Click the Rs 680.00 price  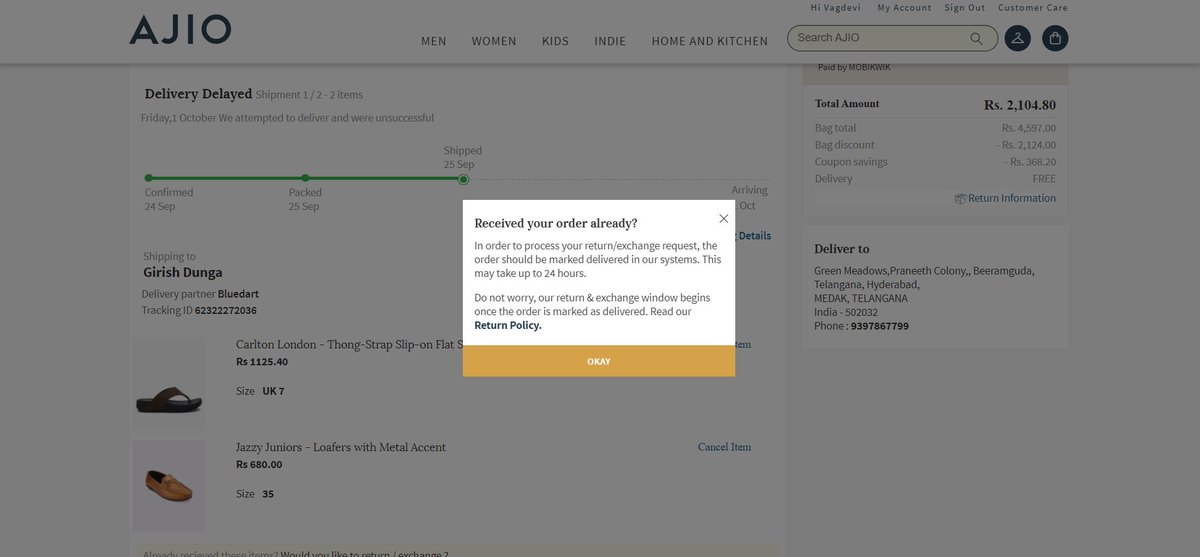tap(259, 464)
